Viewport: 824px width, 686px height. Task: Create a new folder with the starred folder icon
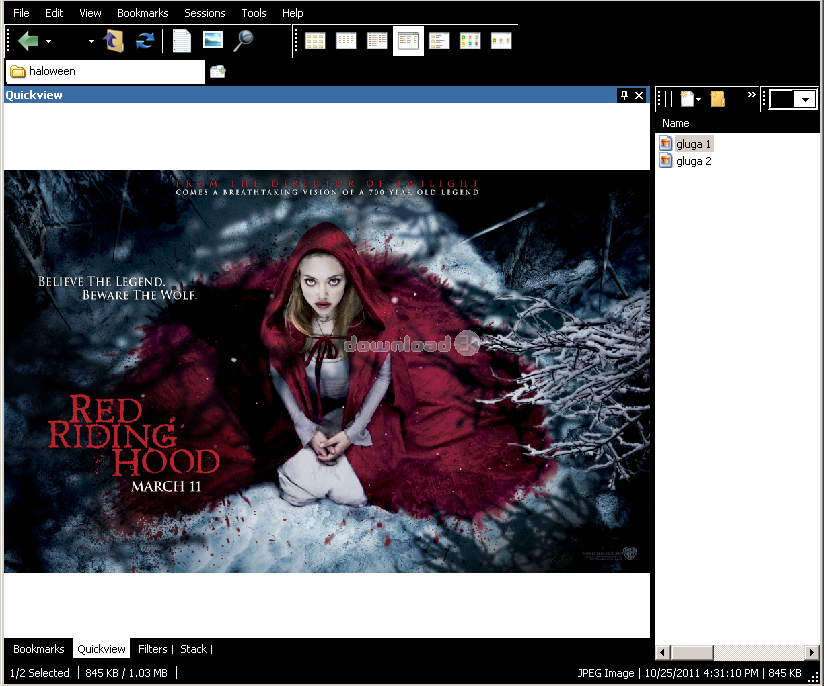coord(718,98)
